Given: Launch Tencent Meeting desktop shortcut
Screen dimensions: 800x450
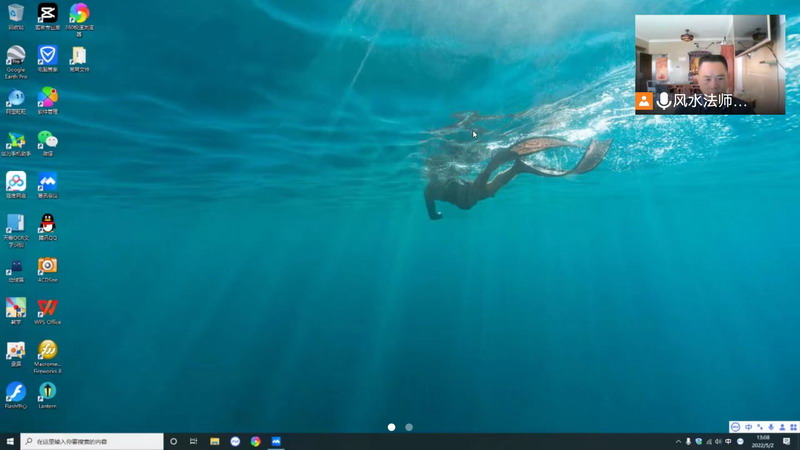Looking at the screenshot, I should click(47, 185).
